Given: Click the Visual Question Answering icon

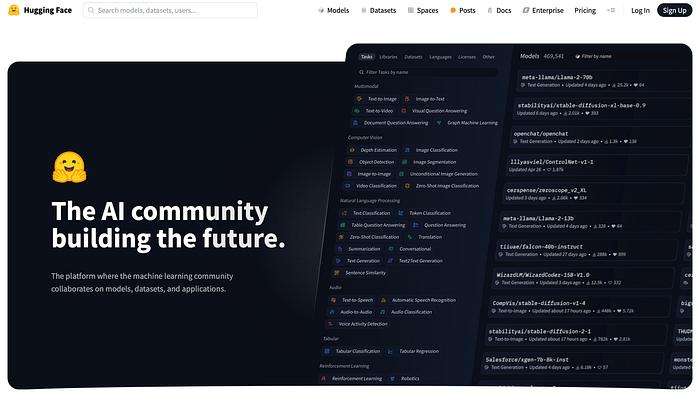Looking at the screenshot, I should (x=404, y=111).
